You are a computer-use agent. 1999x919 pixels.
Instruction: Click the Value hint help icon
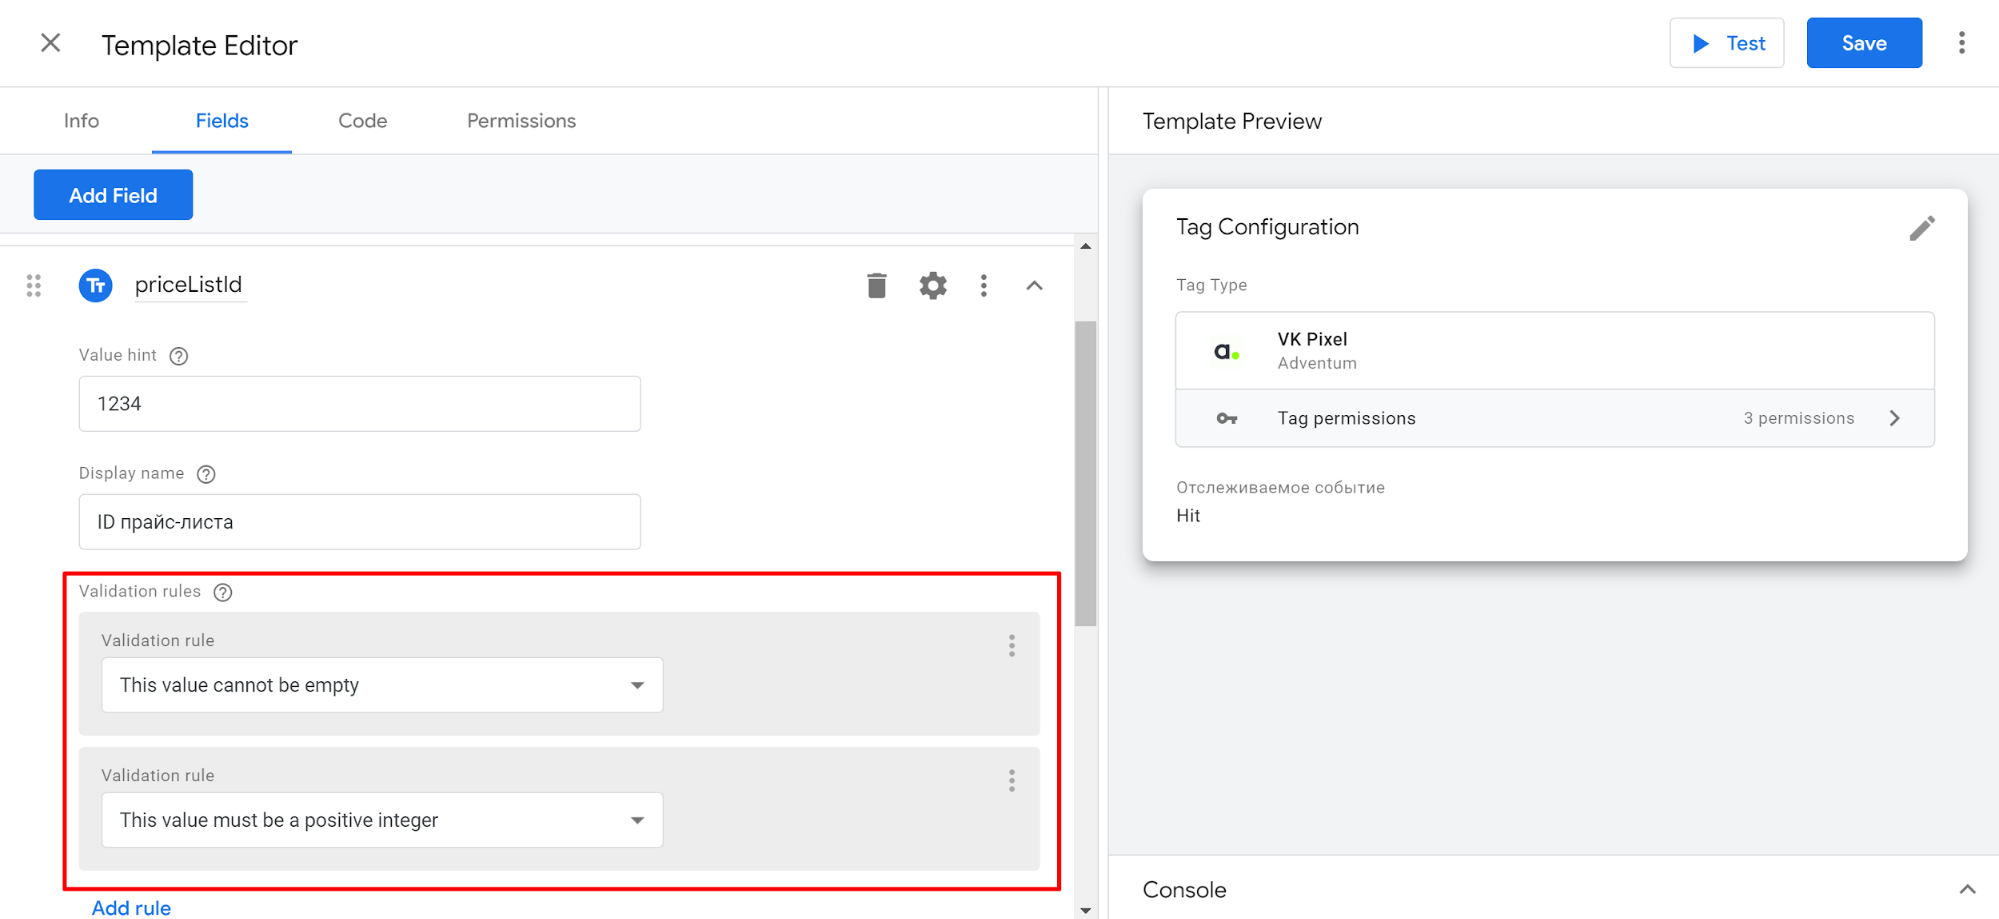tap(179, 356)
